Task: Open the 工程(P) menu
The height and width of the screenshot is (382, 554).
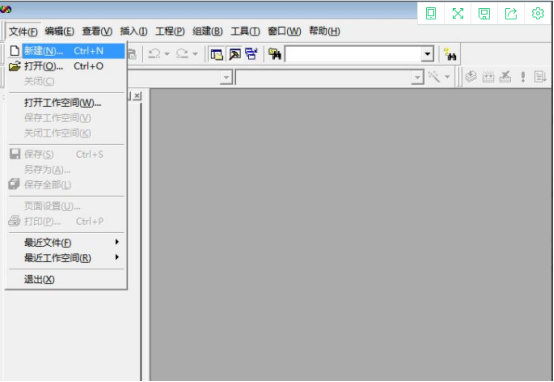Action: [x=170, y=31]
